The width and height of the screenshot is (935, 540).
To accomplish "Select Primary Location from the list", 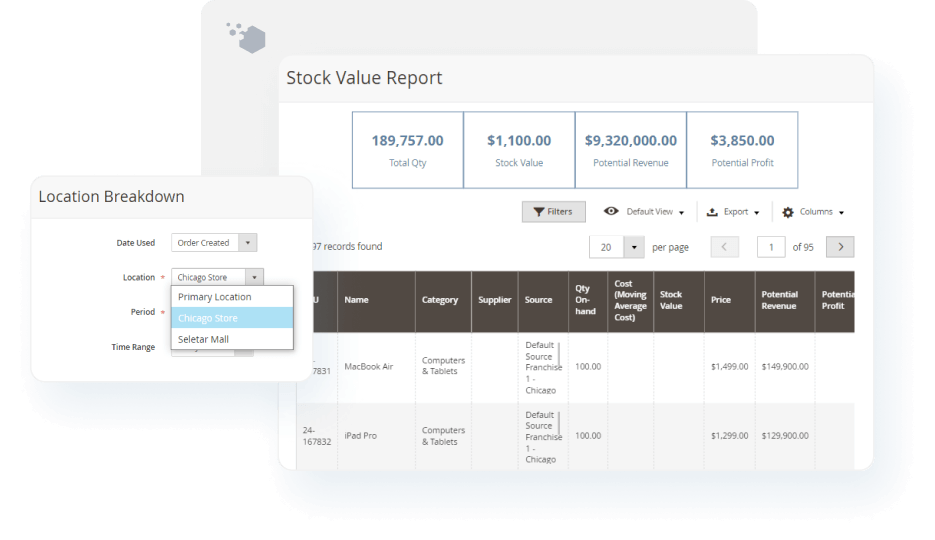I will pyautogui.click(x=214, y=297).
